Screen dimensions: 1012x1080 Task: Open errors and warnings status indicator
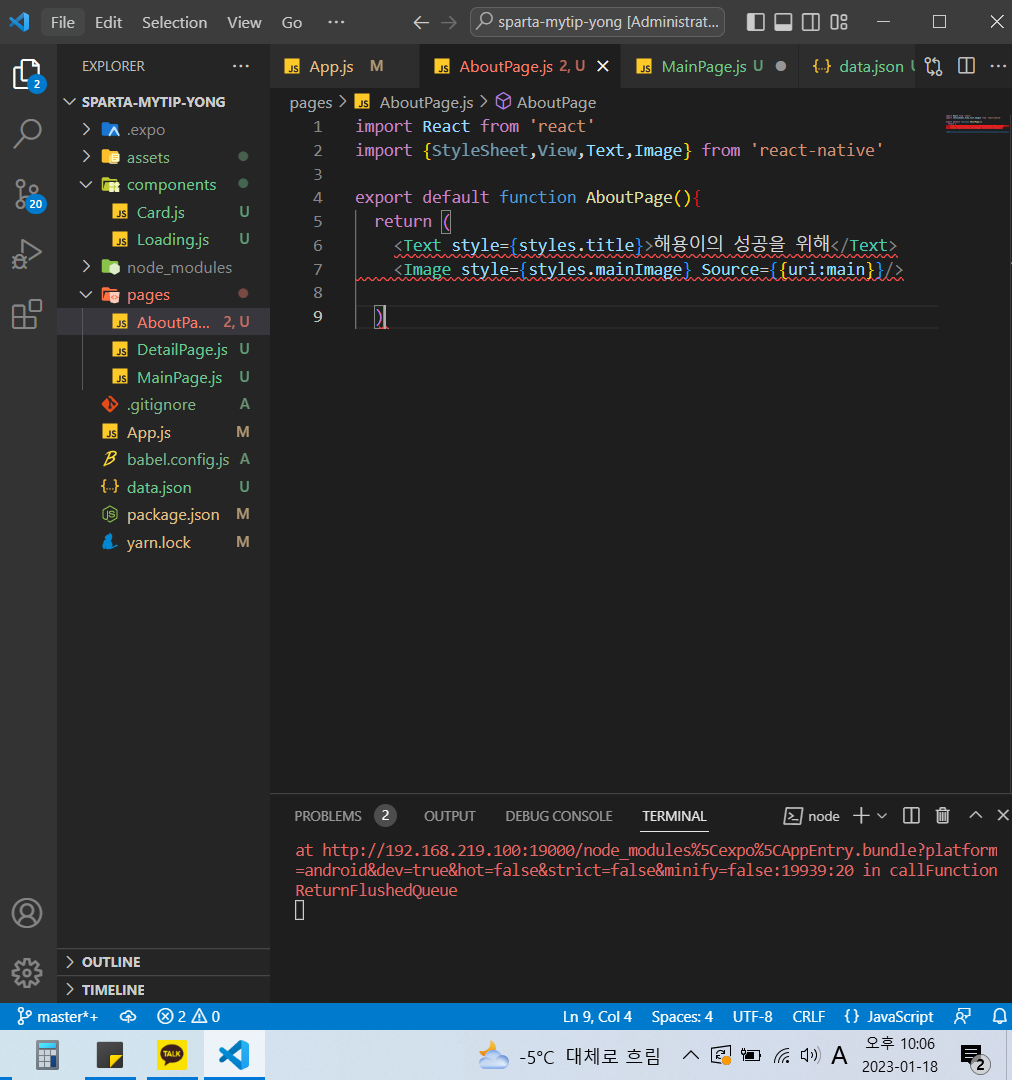coord(189,1017)
